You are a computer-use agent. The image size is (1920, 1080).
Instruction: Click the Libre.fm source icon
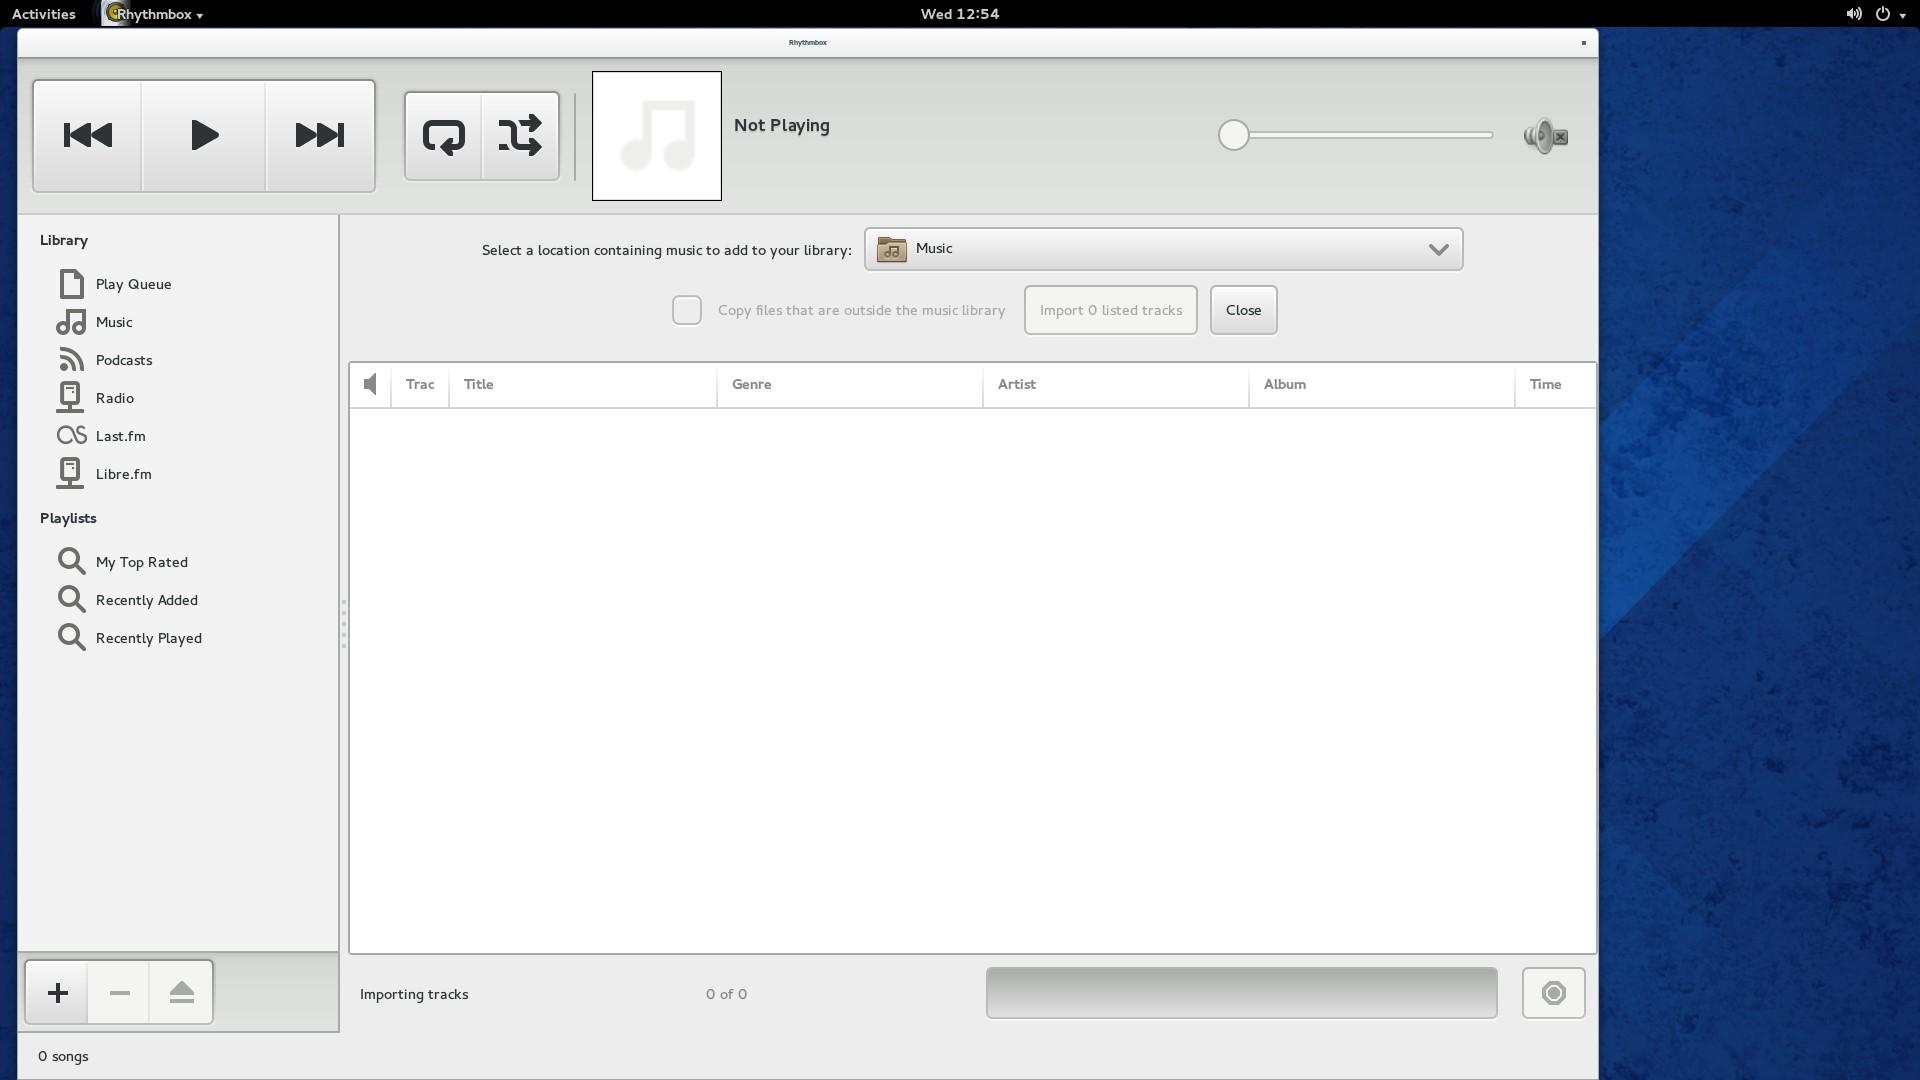coord(70,474)
